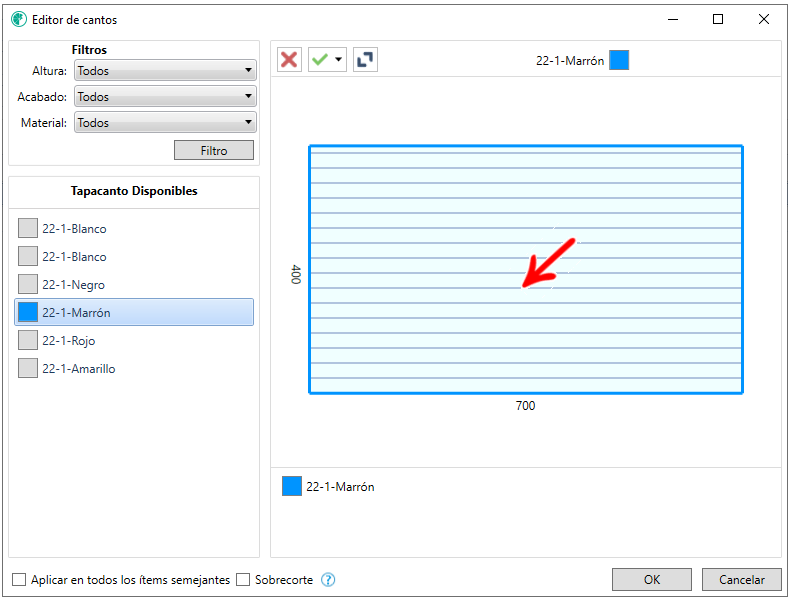Screen dimensions: 792x598
Task: Click the 22-1-Marrón label in top toolbar
Action: click(570, 61)
